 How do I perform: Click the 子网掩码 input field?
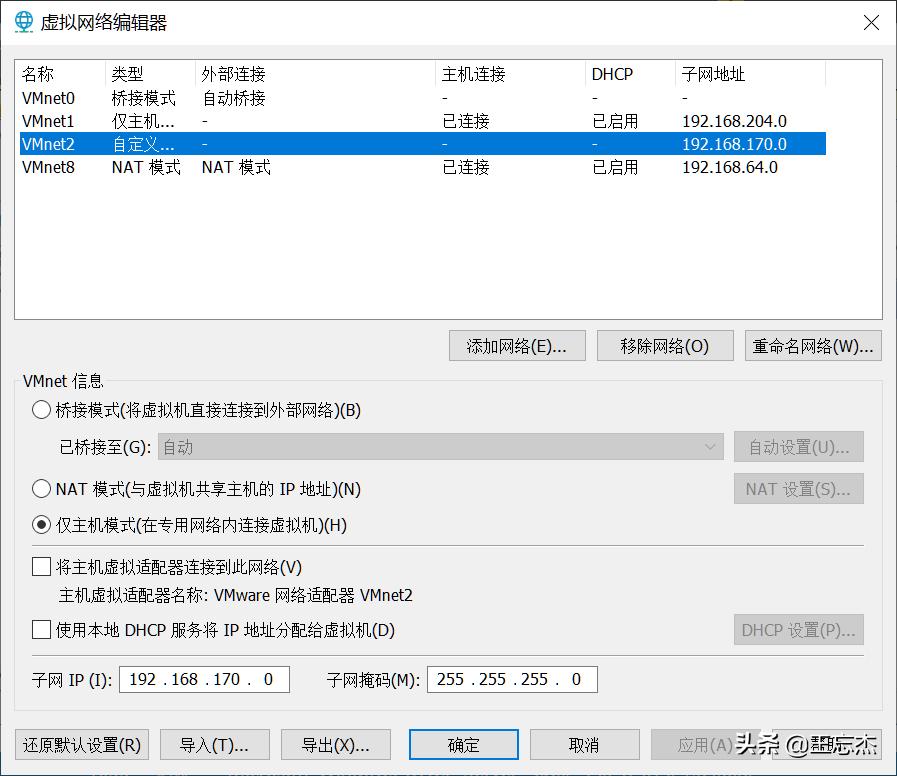(x=512, y=679)
